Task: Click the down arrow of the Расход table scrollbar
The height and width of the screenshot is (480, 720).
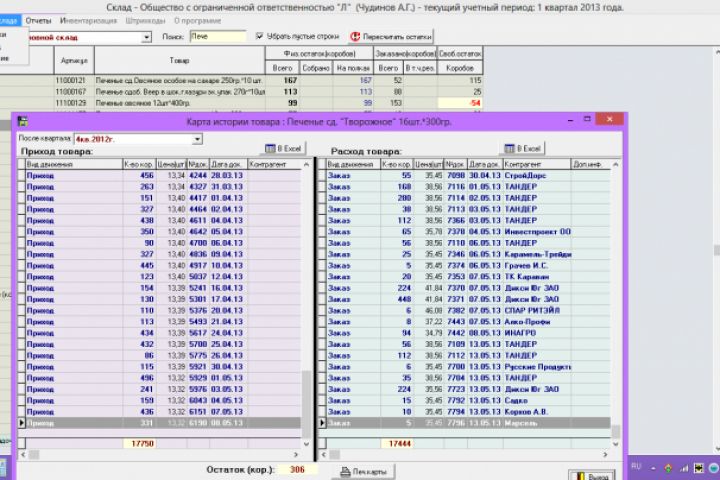Action: click(616, 444)
